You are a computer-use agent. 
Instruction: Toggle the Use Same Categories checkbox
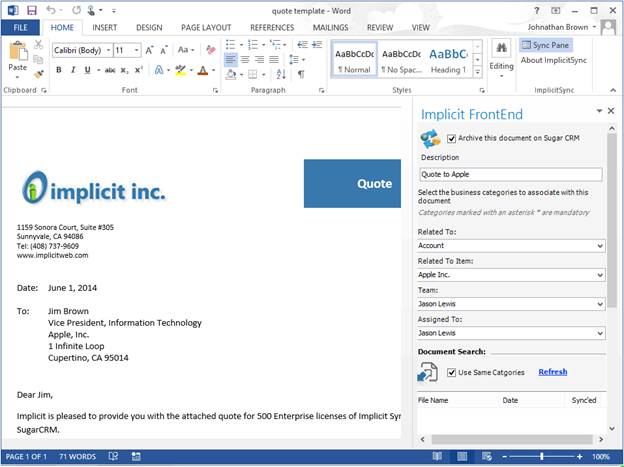click(x=452, y=372)
